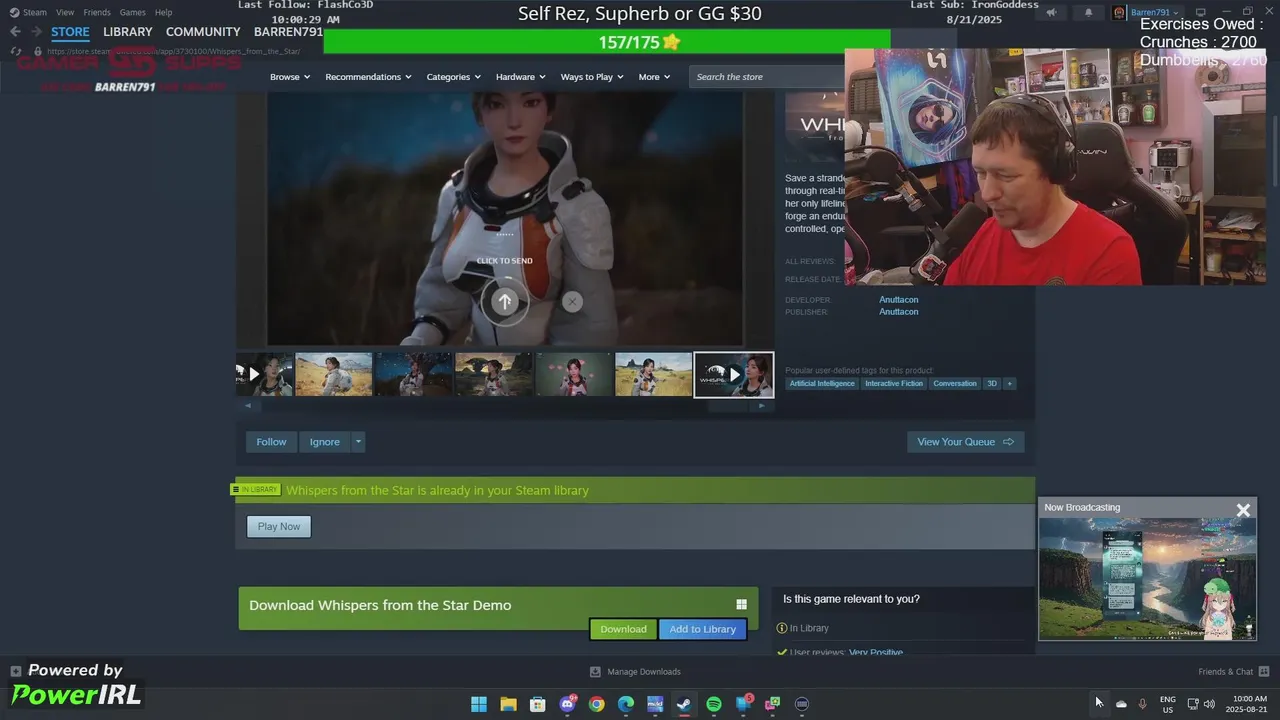
Task: Click the Steam icon in the taskbar
Action: click(684, 704)
